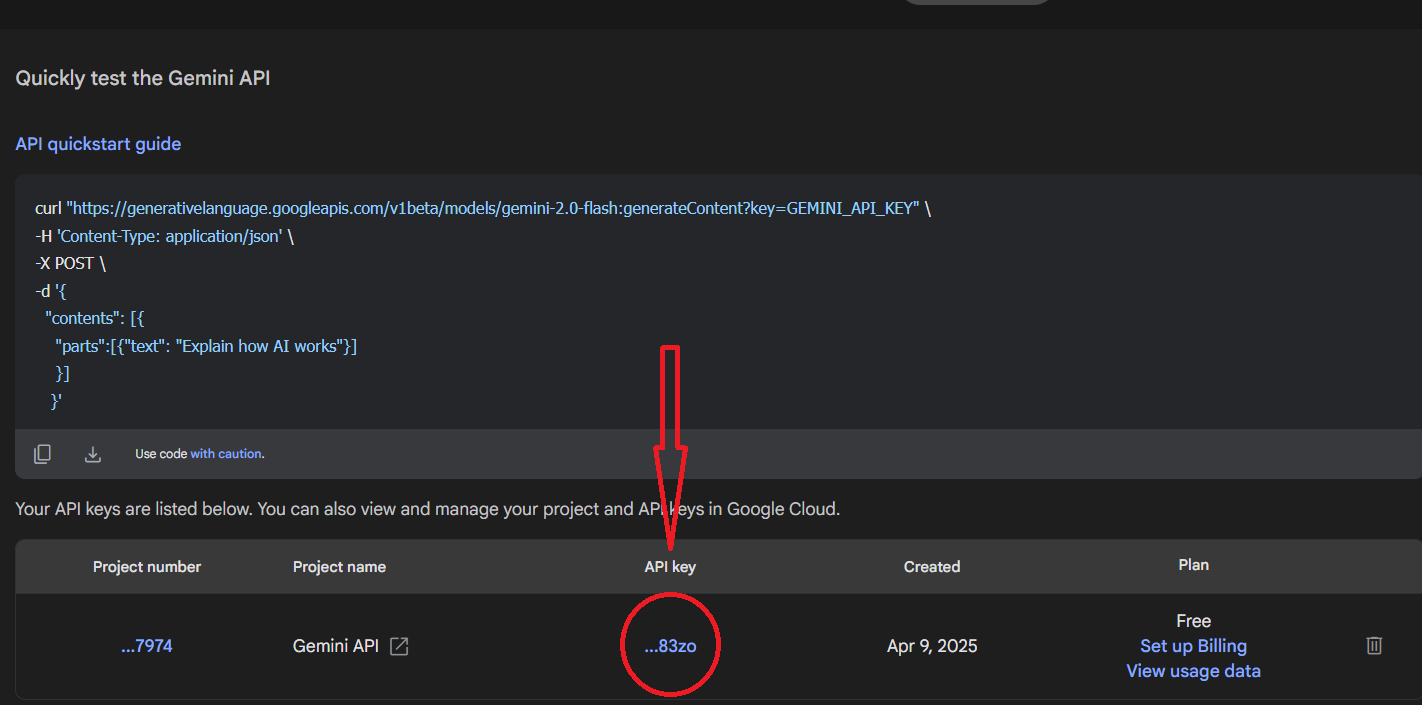The height and width of the screenshot is (705, 1422).
Task: Select the Gemini API project name
Action: point(336,646)
